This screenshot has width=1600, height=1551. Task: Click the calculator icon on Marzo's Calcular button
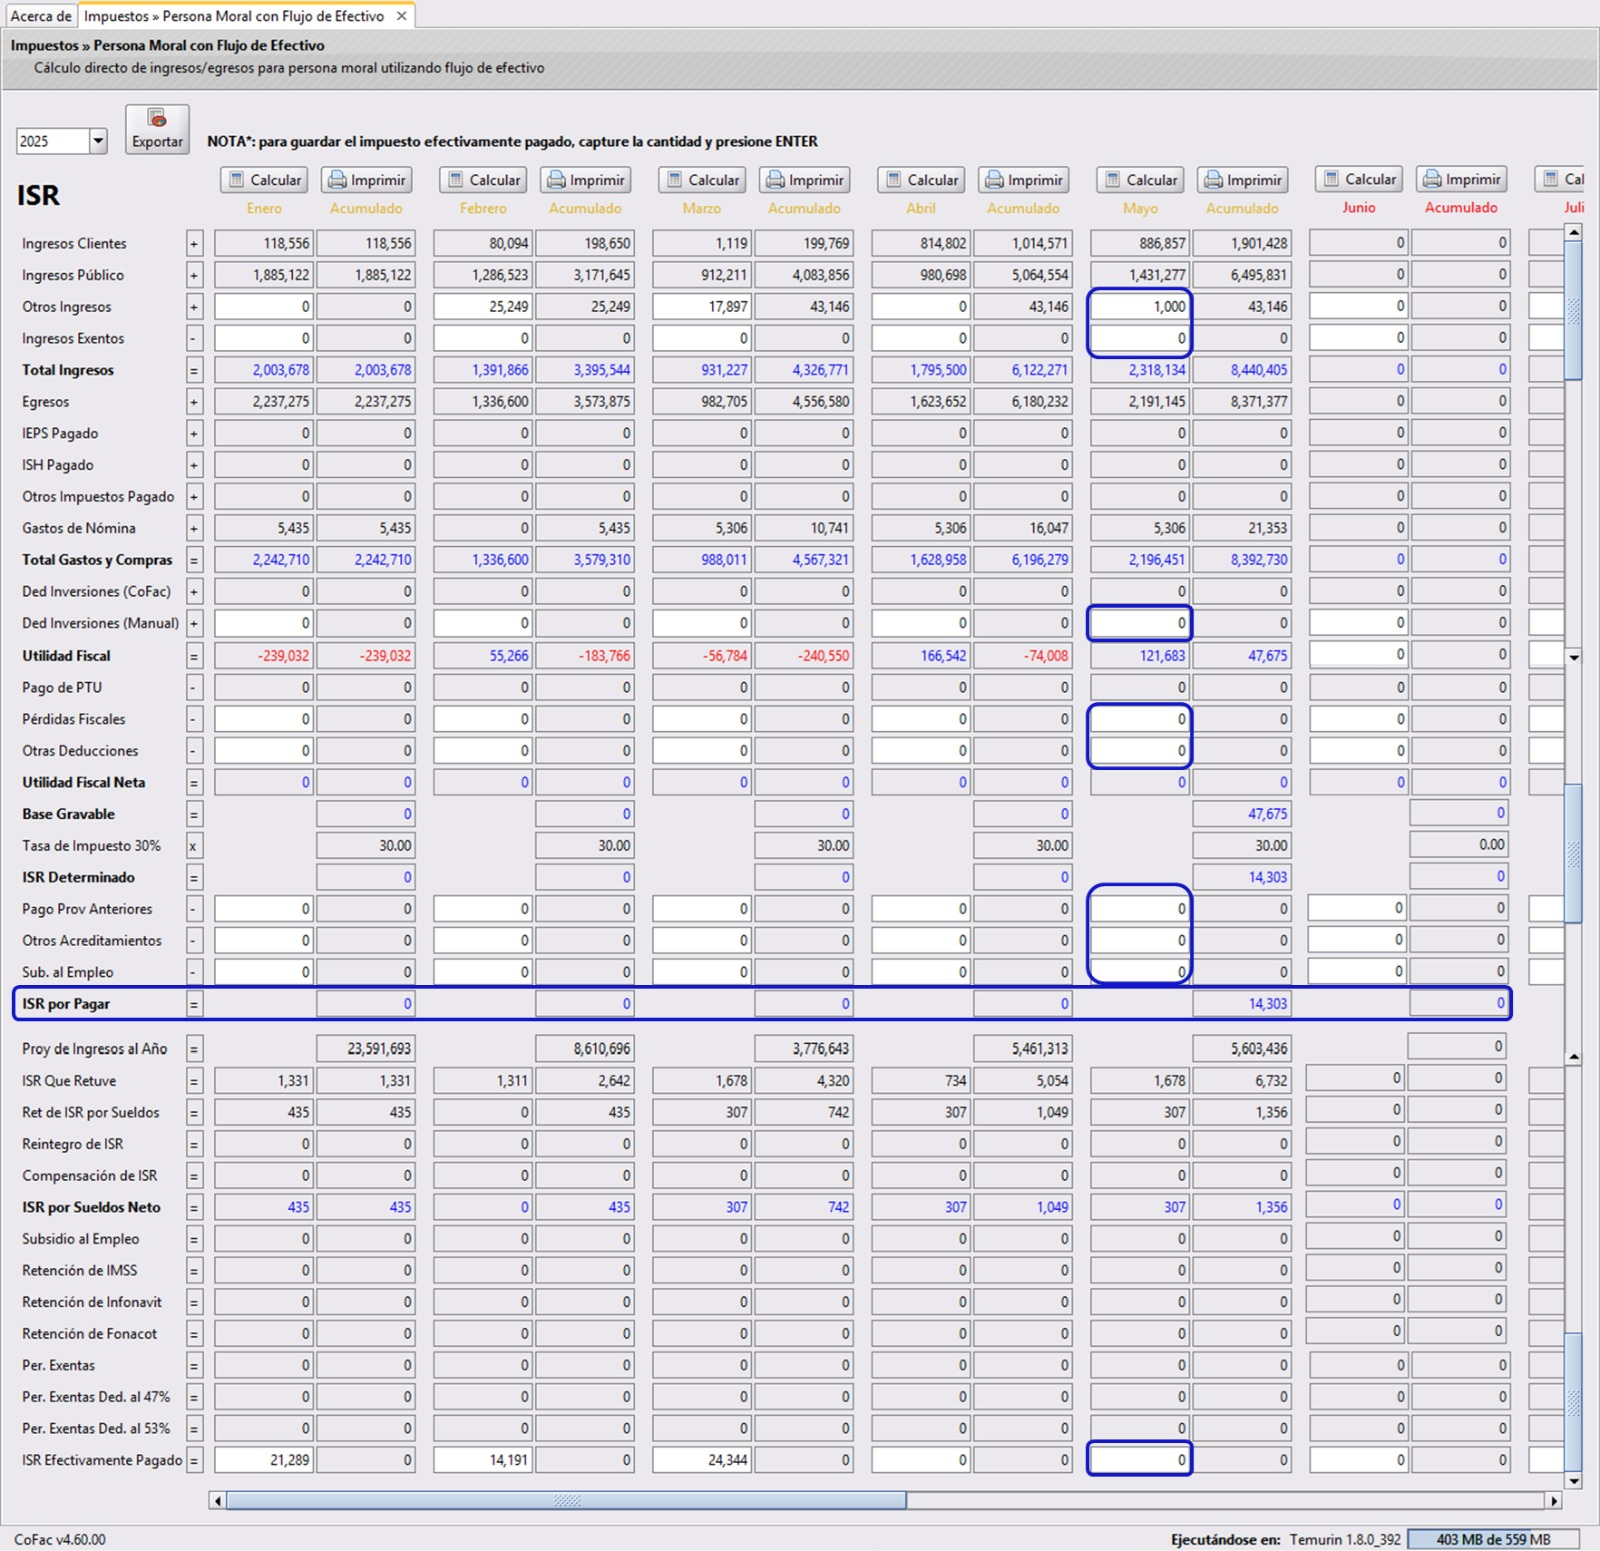(676, 180)
